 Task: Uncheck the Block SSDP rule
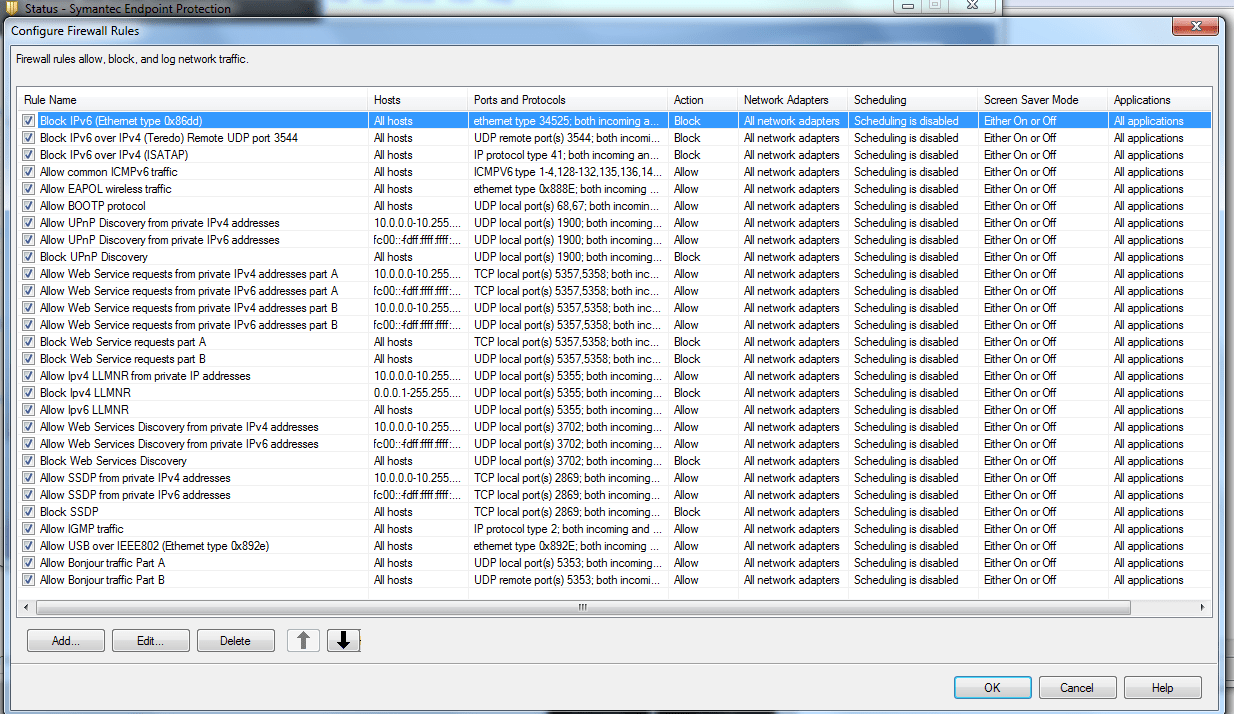point(27,511)
